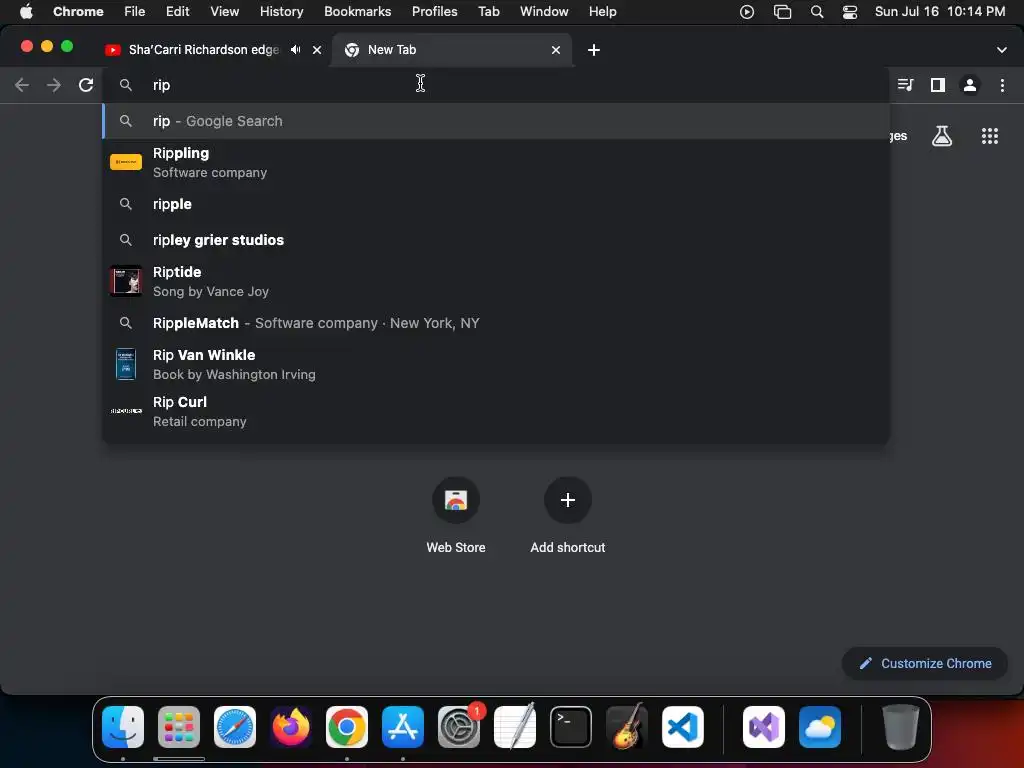Image resolution: width=1024 pixels, height=768 pixels.
Task: Click the date and time display
Action: click(940, 12)
